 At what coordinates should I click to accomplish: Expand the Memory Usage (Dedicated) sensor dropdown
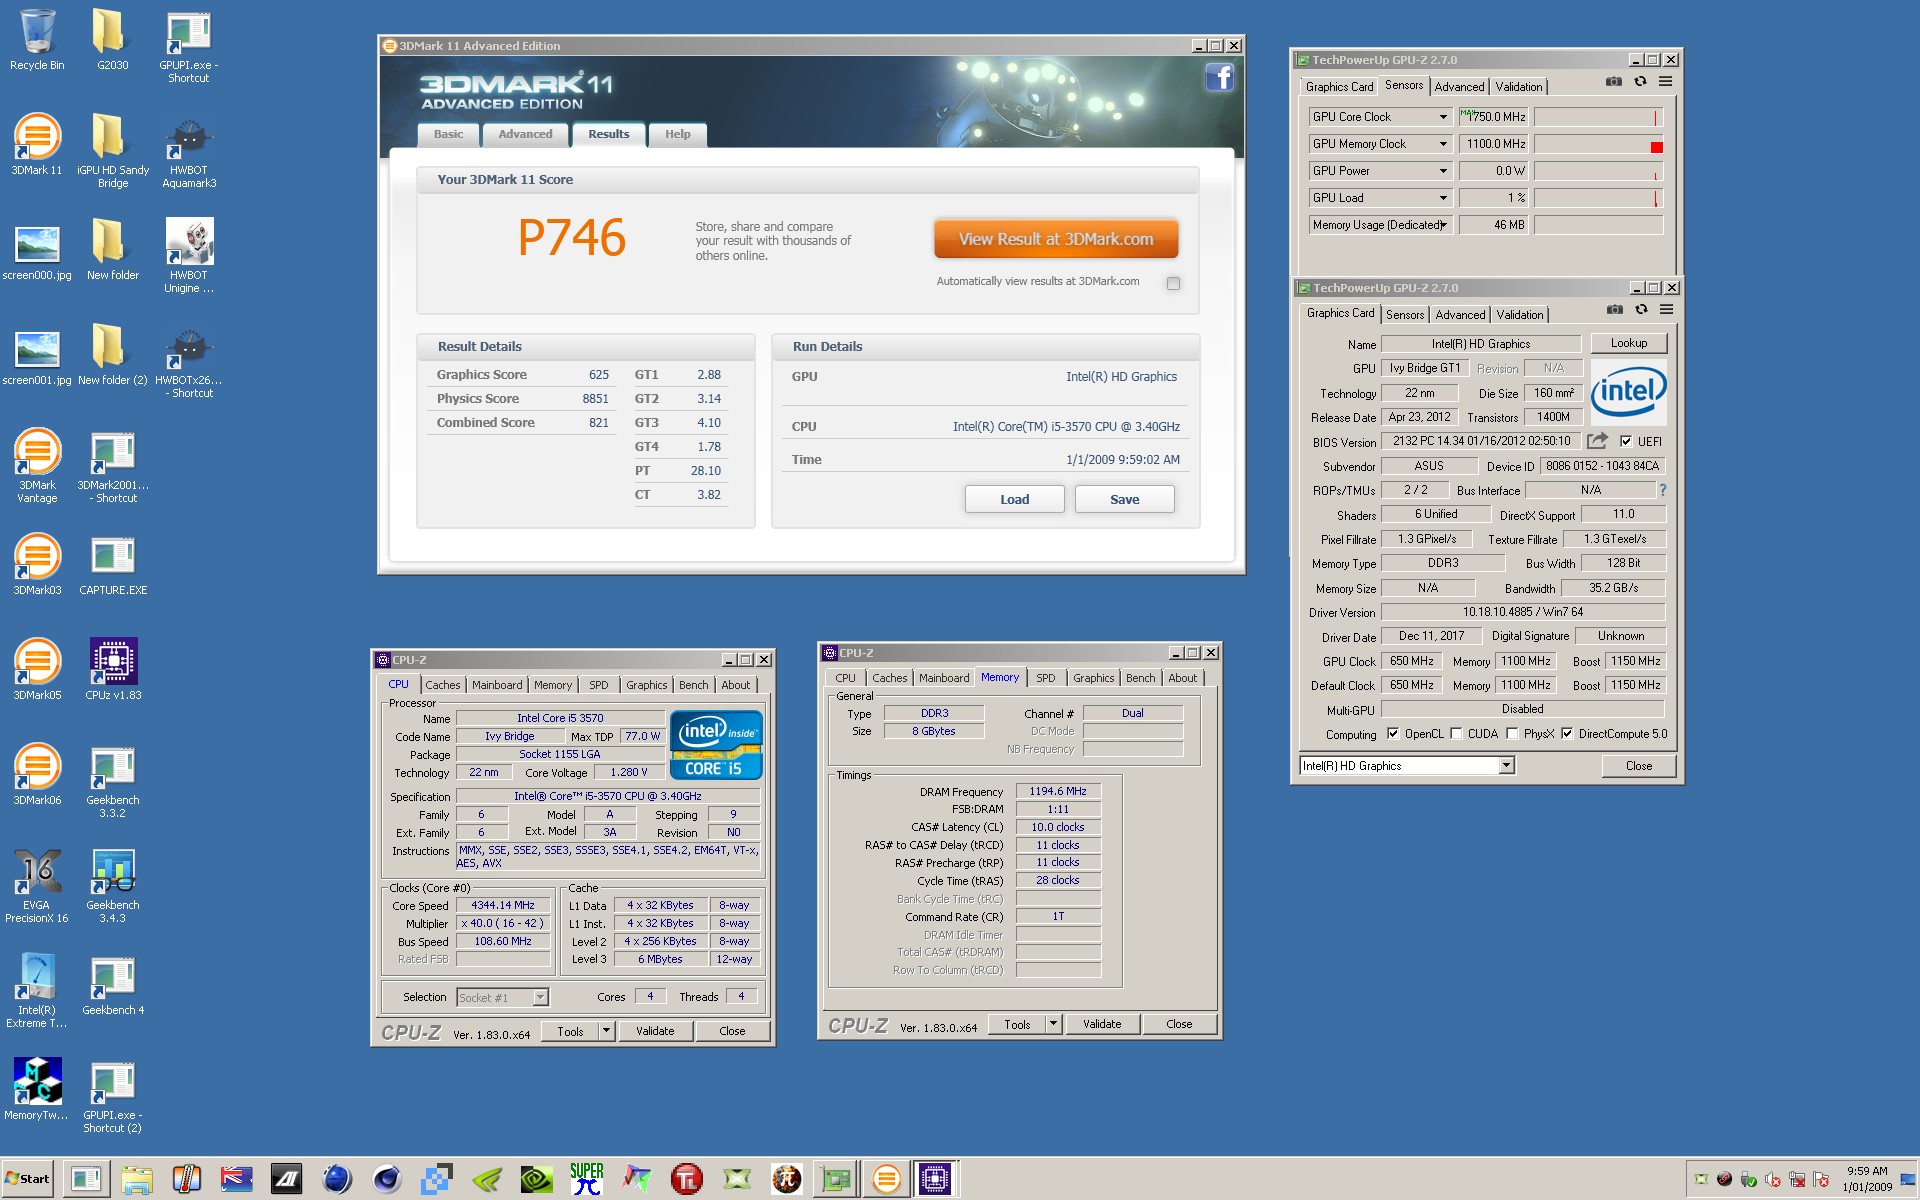click(x=1443, y=225)
